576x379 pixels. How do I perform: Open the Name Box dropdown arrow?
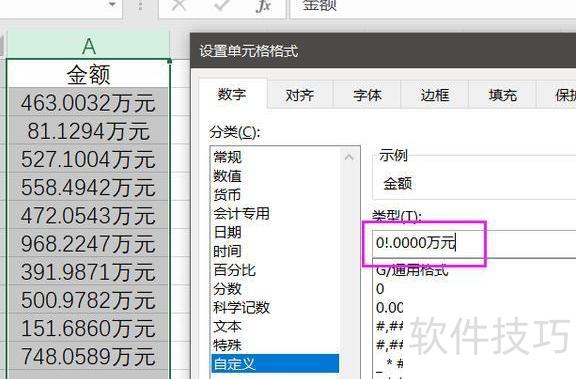point(112,4)
